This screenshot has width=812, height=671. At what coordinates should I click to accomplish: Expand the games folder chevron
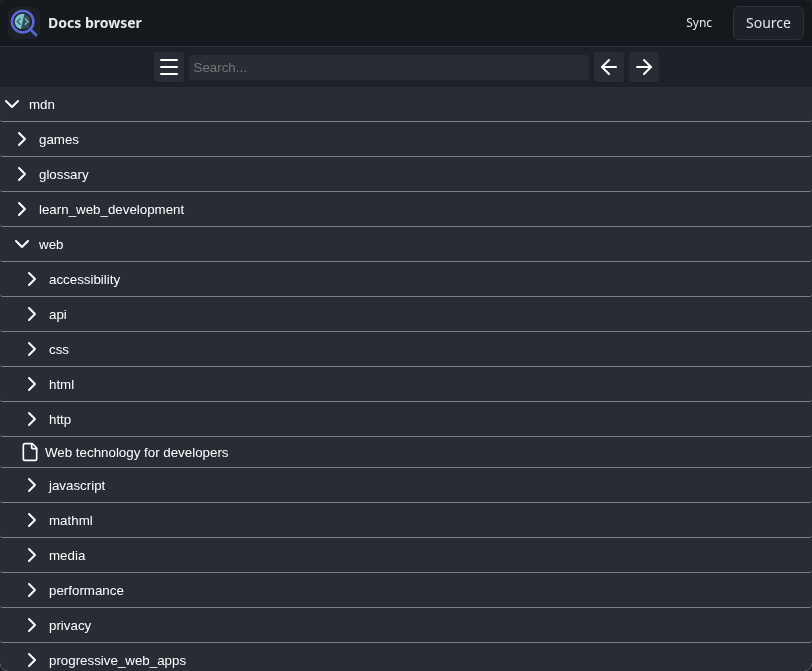tap(22, 139)
